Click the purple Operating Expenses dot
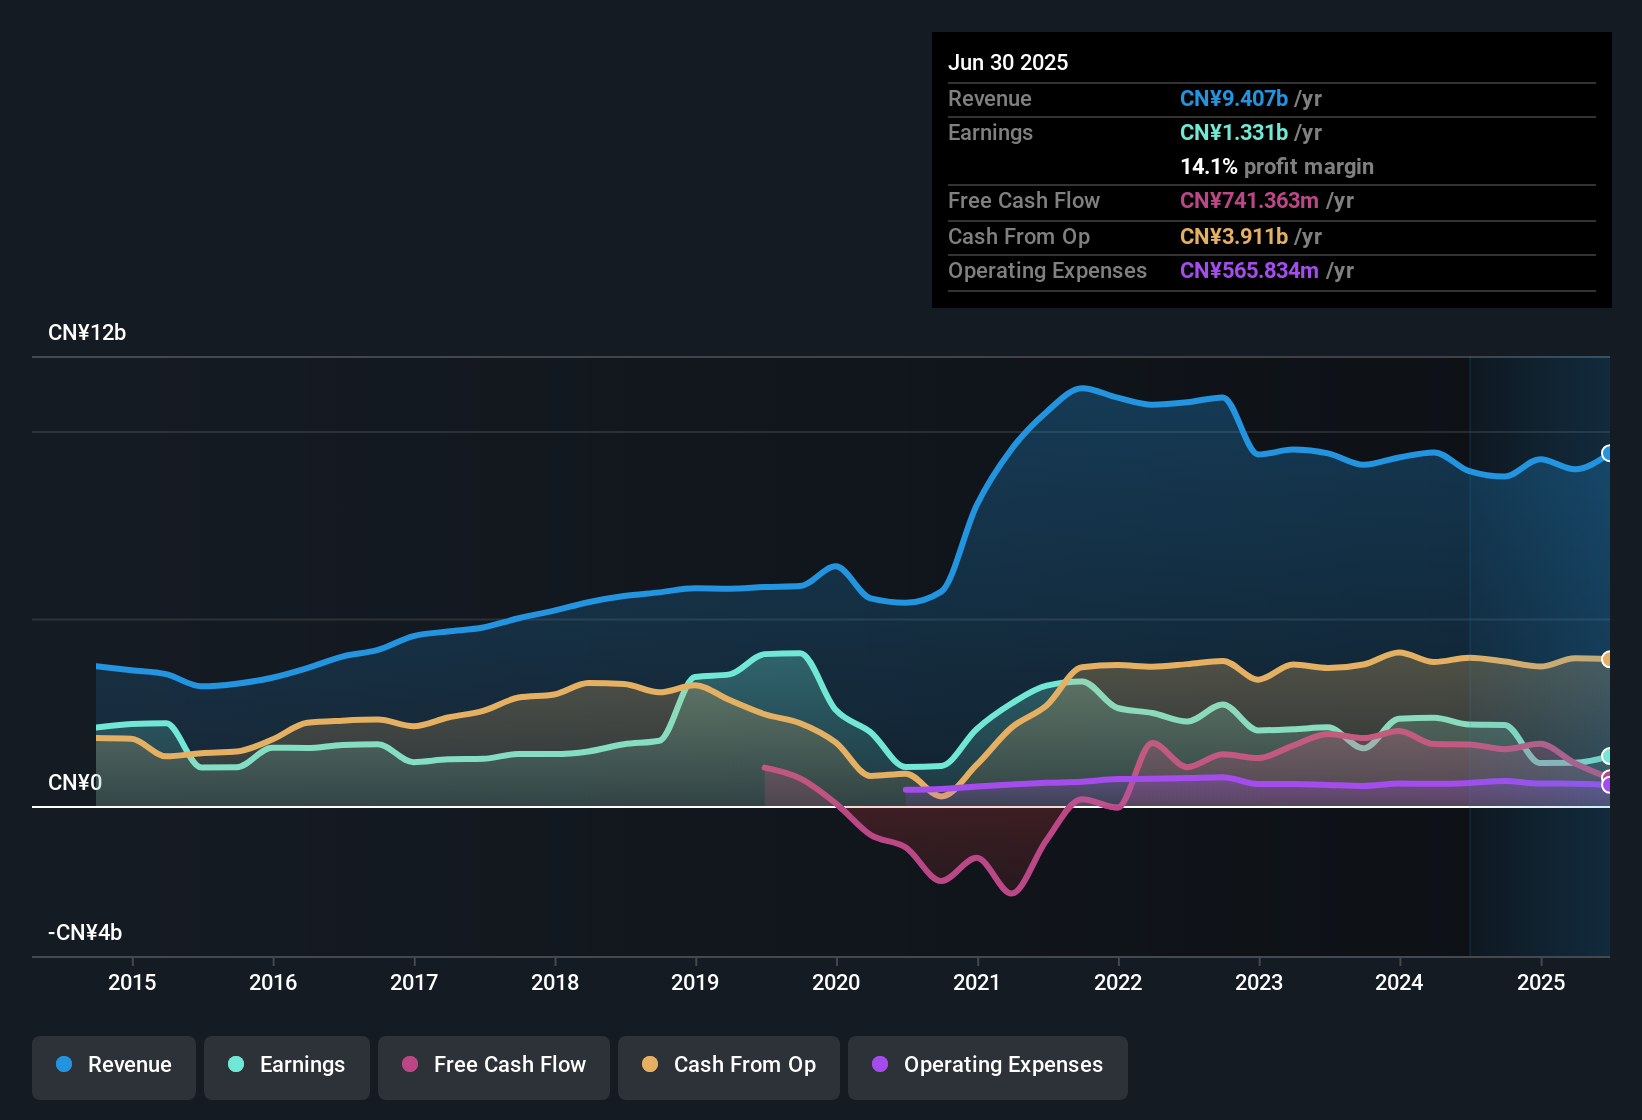 coord(880,1065)
